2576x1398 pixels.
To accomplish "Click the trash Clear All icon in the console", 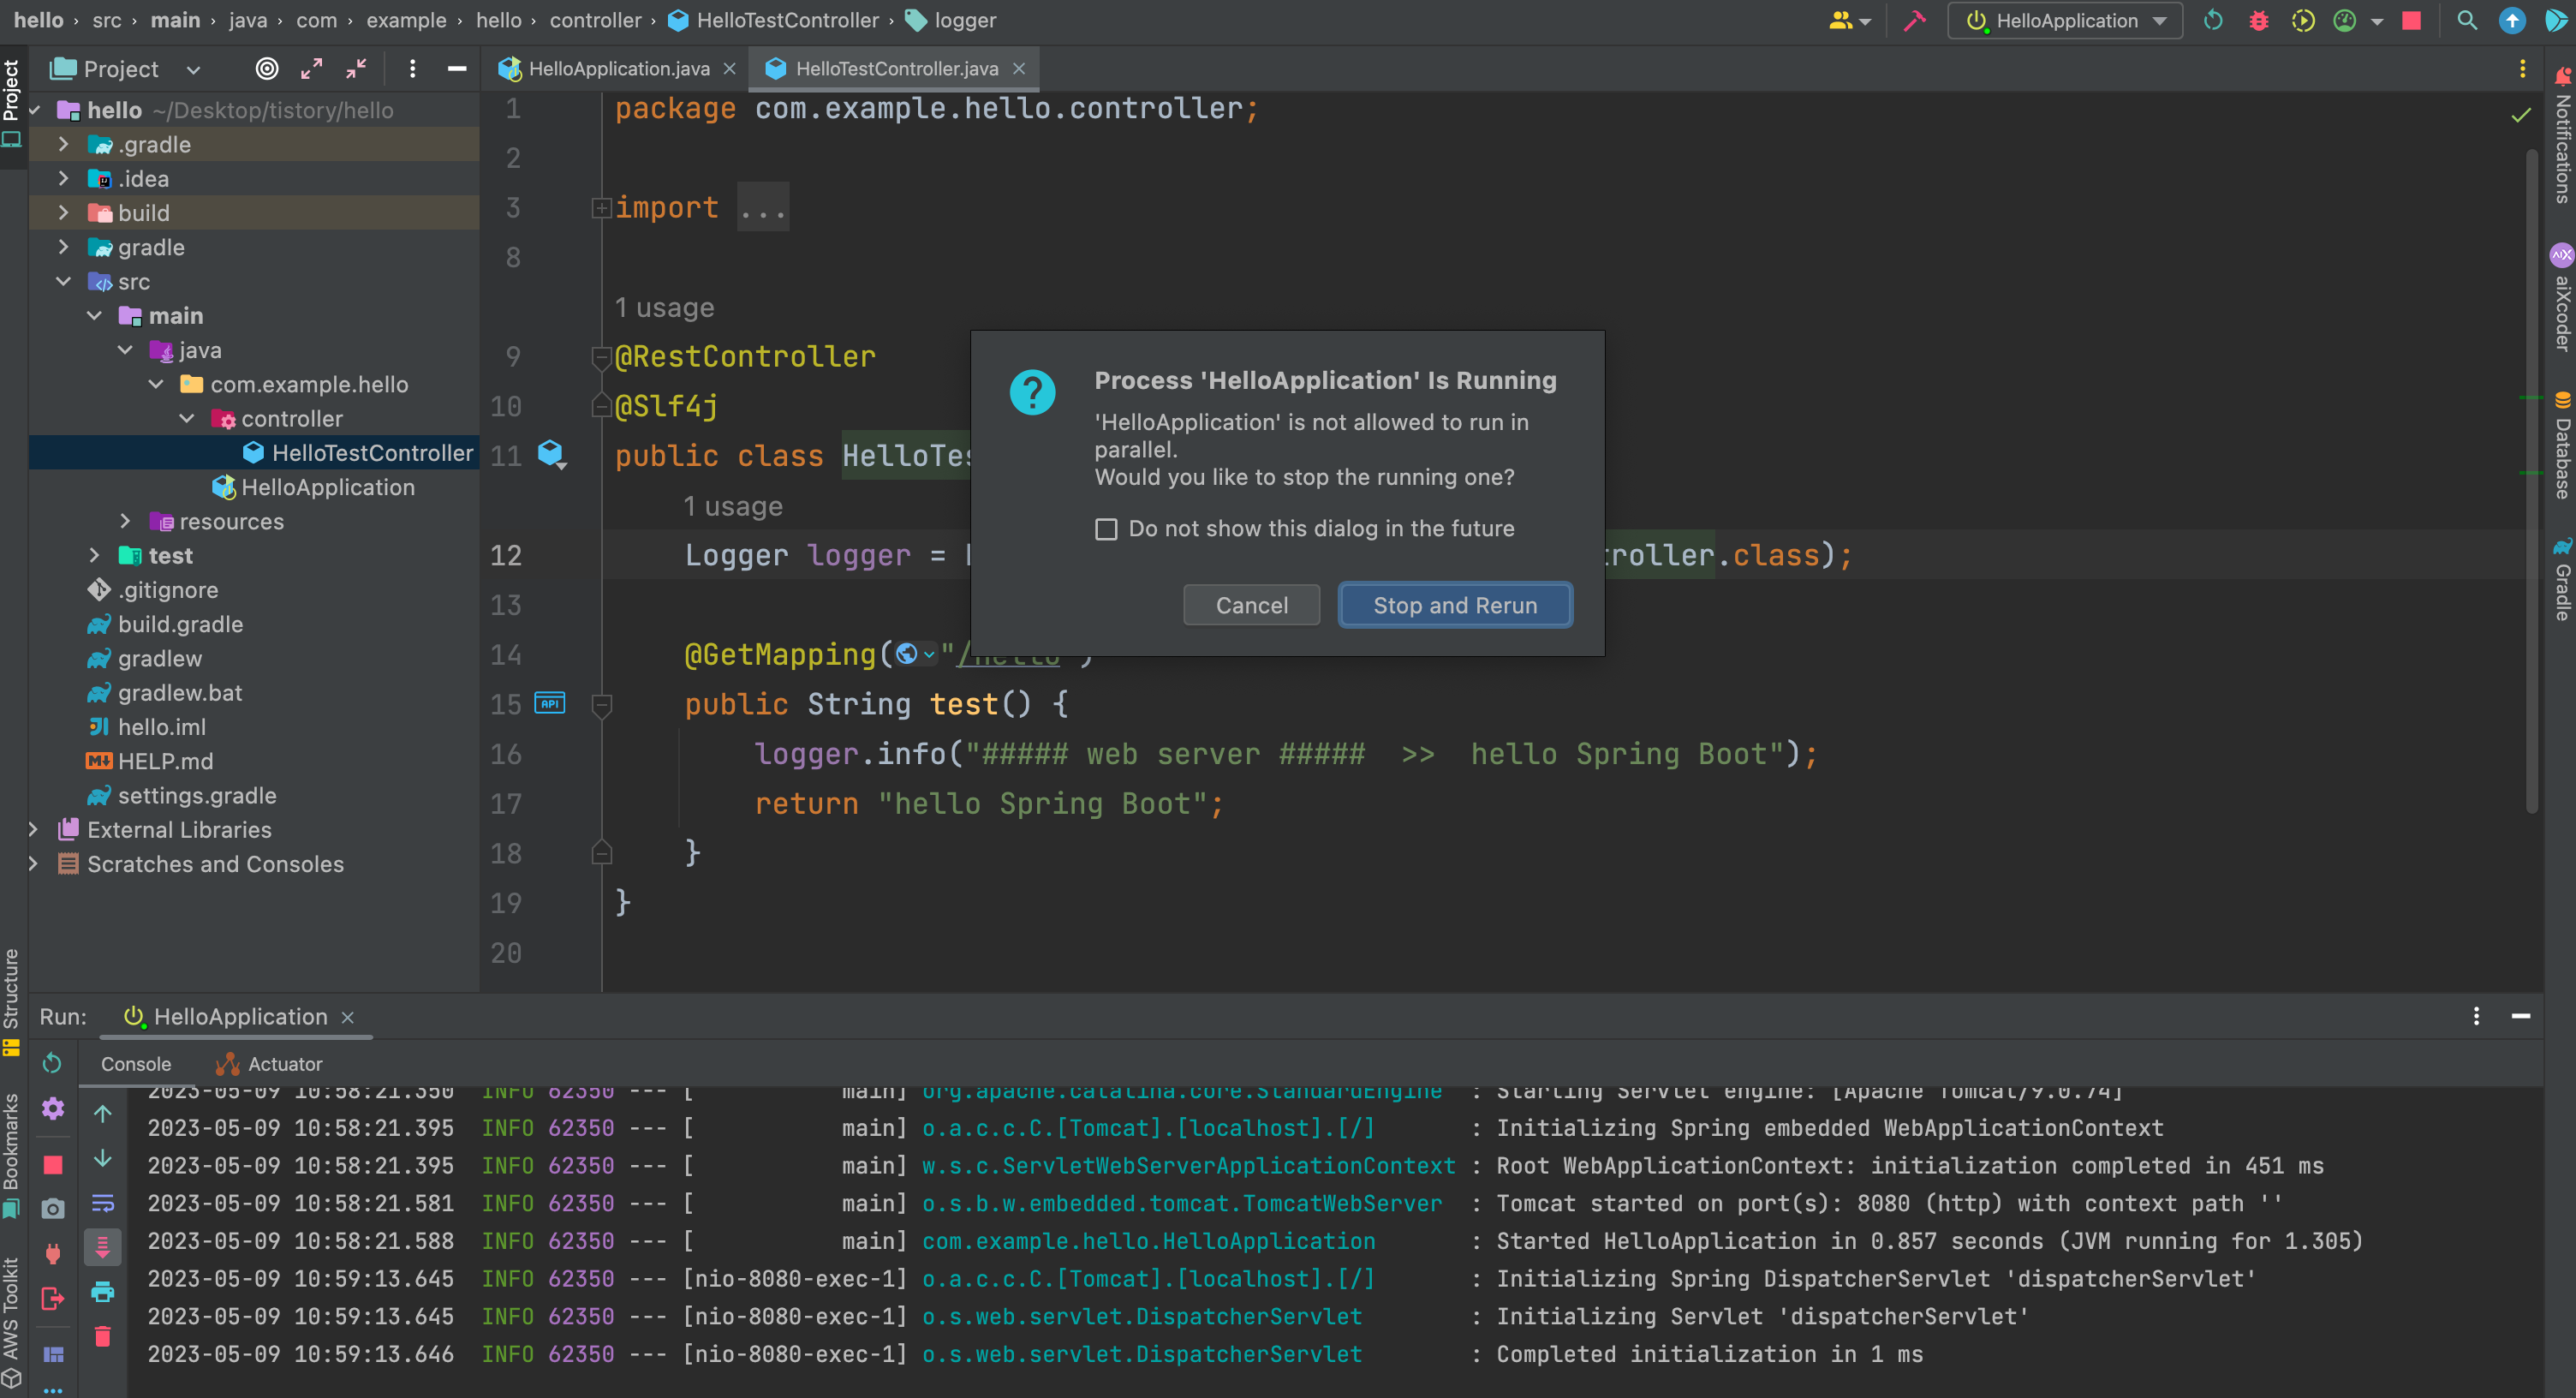I will pyautogui.click(x=102, y=1337).
